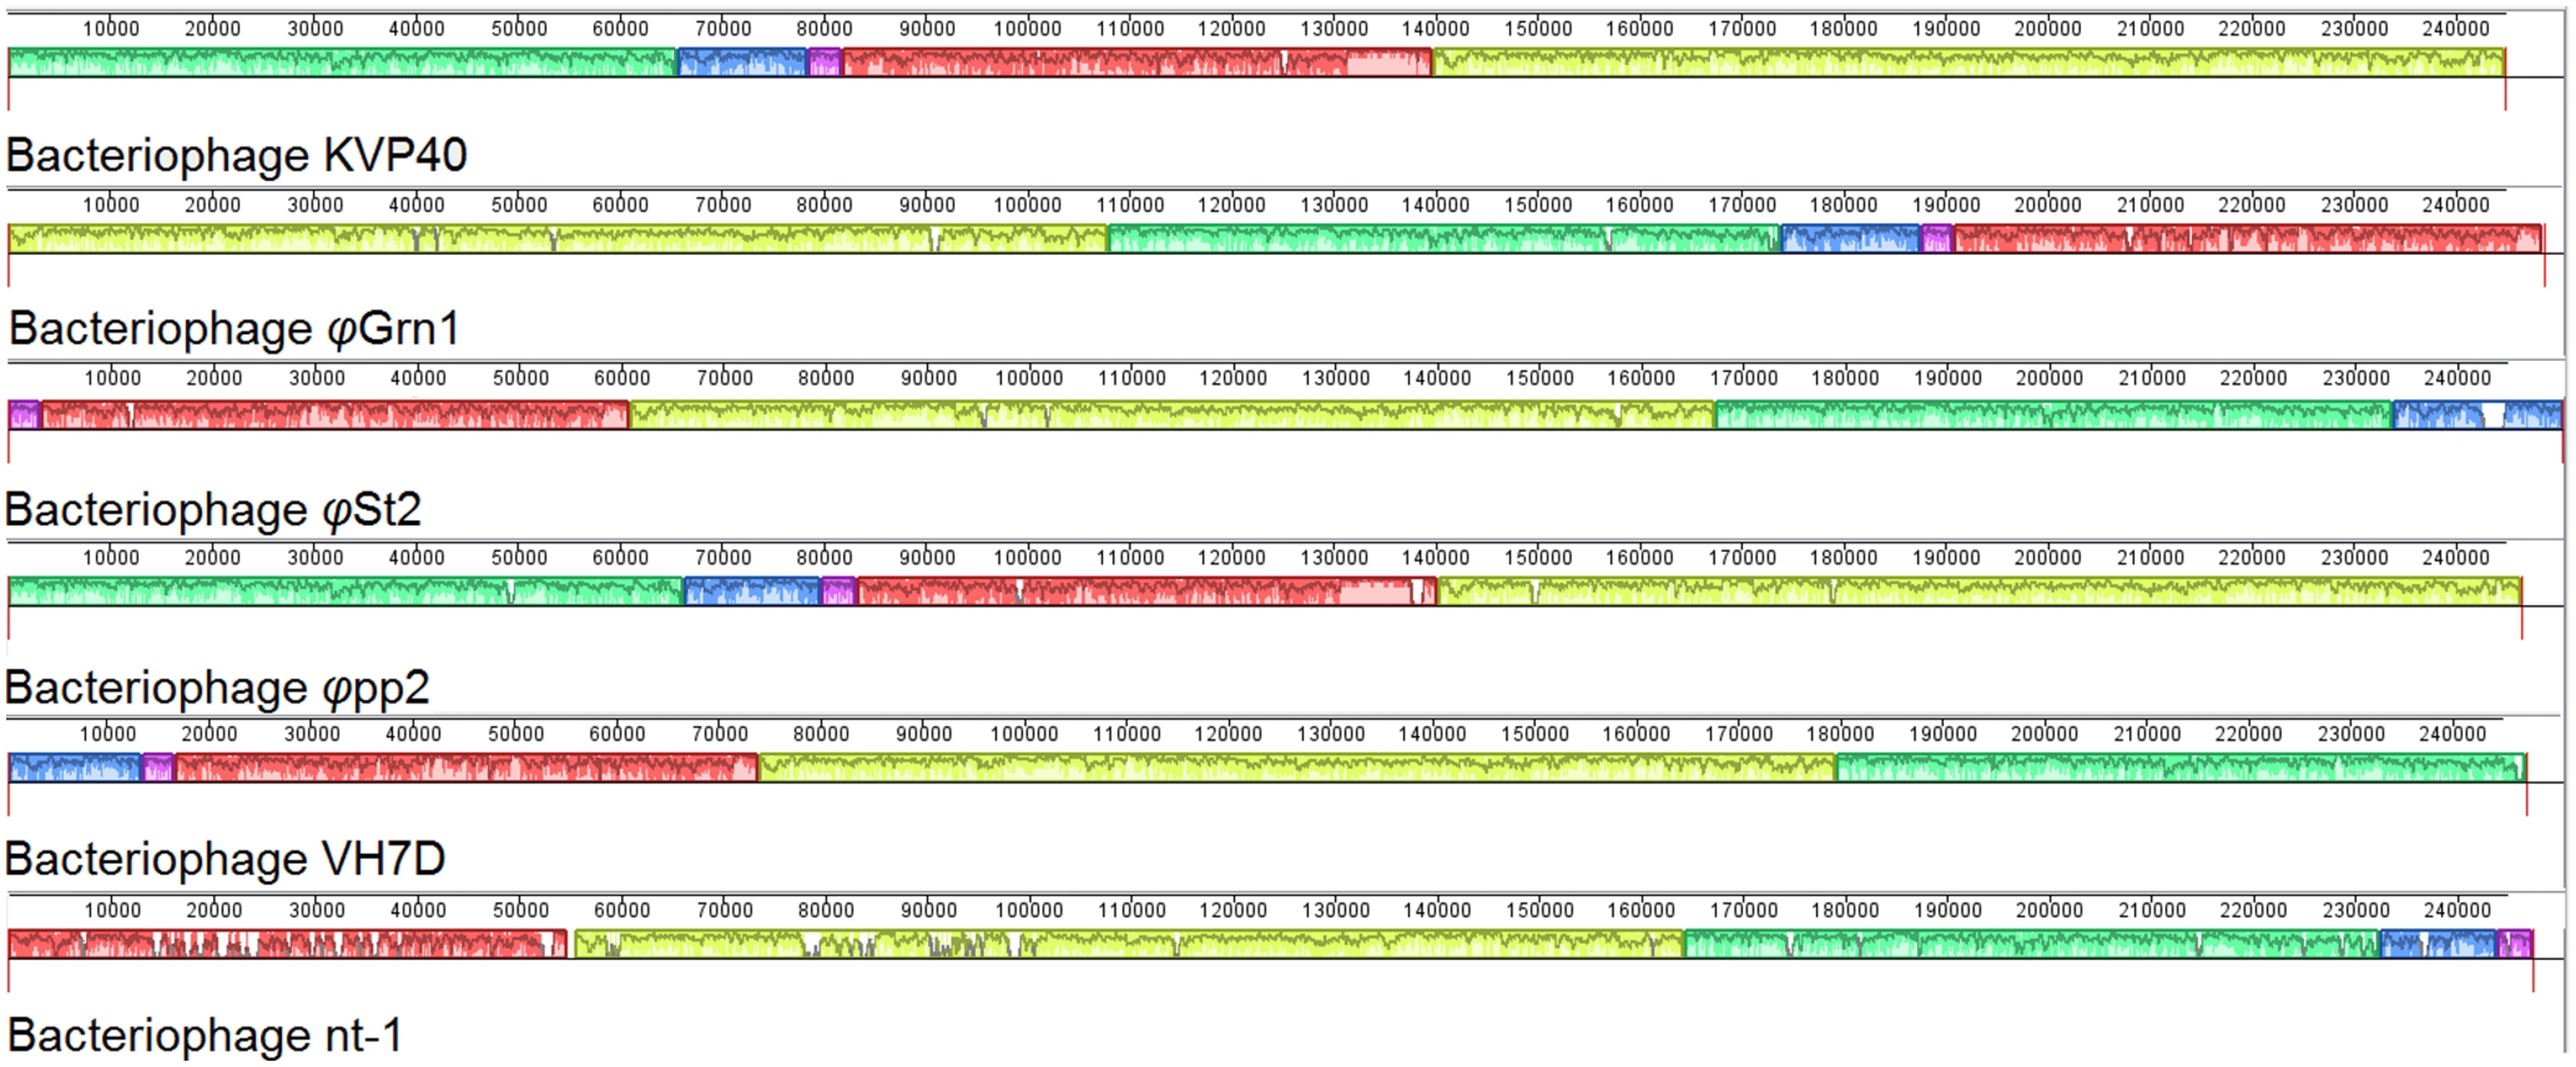
Task: Click the red block in the VH7D track
Action: [x=466, y=768]
